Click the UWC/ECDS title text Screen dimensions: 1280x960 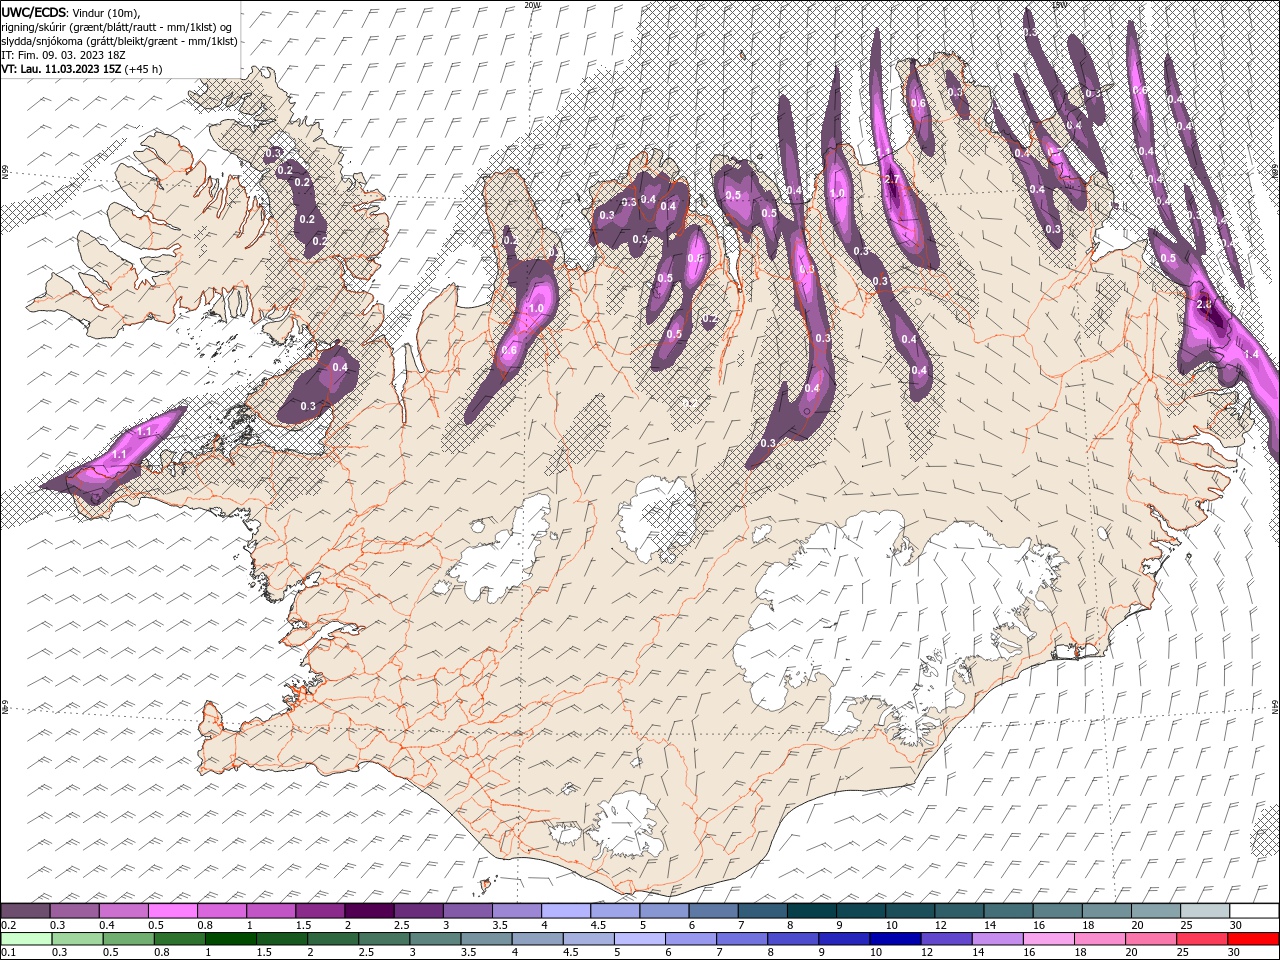[x=34, y=11]
